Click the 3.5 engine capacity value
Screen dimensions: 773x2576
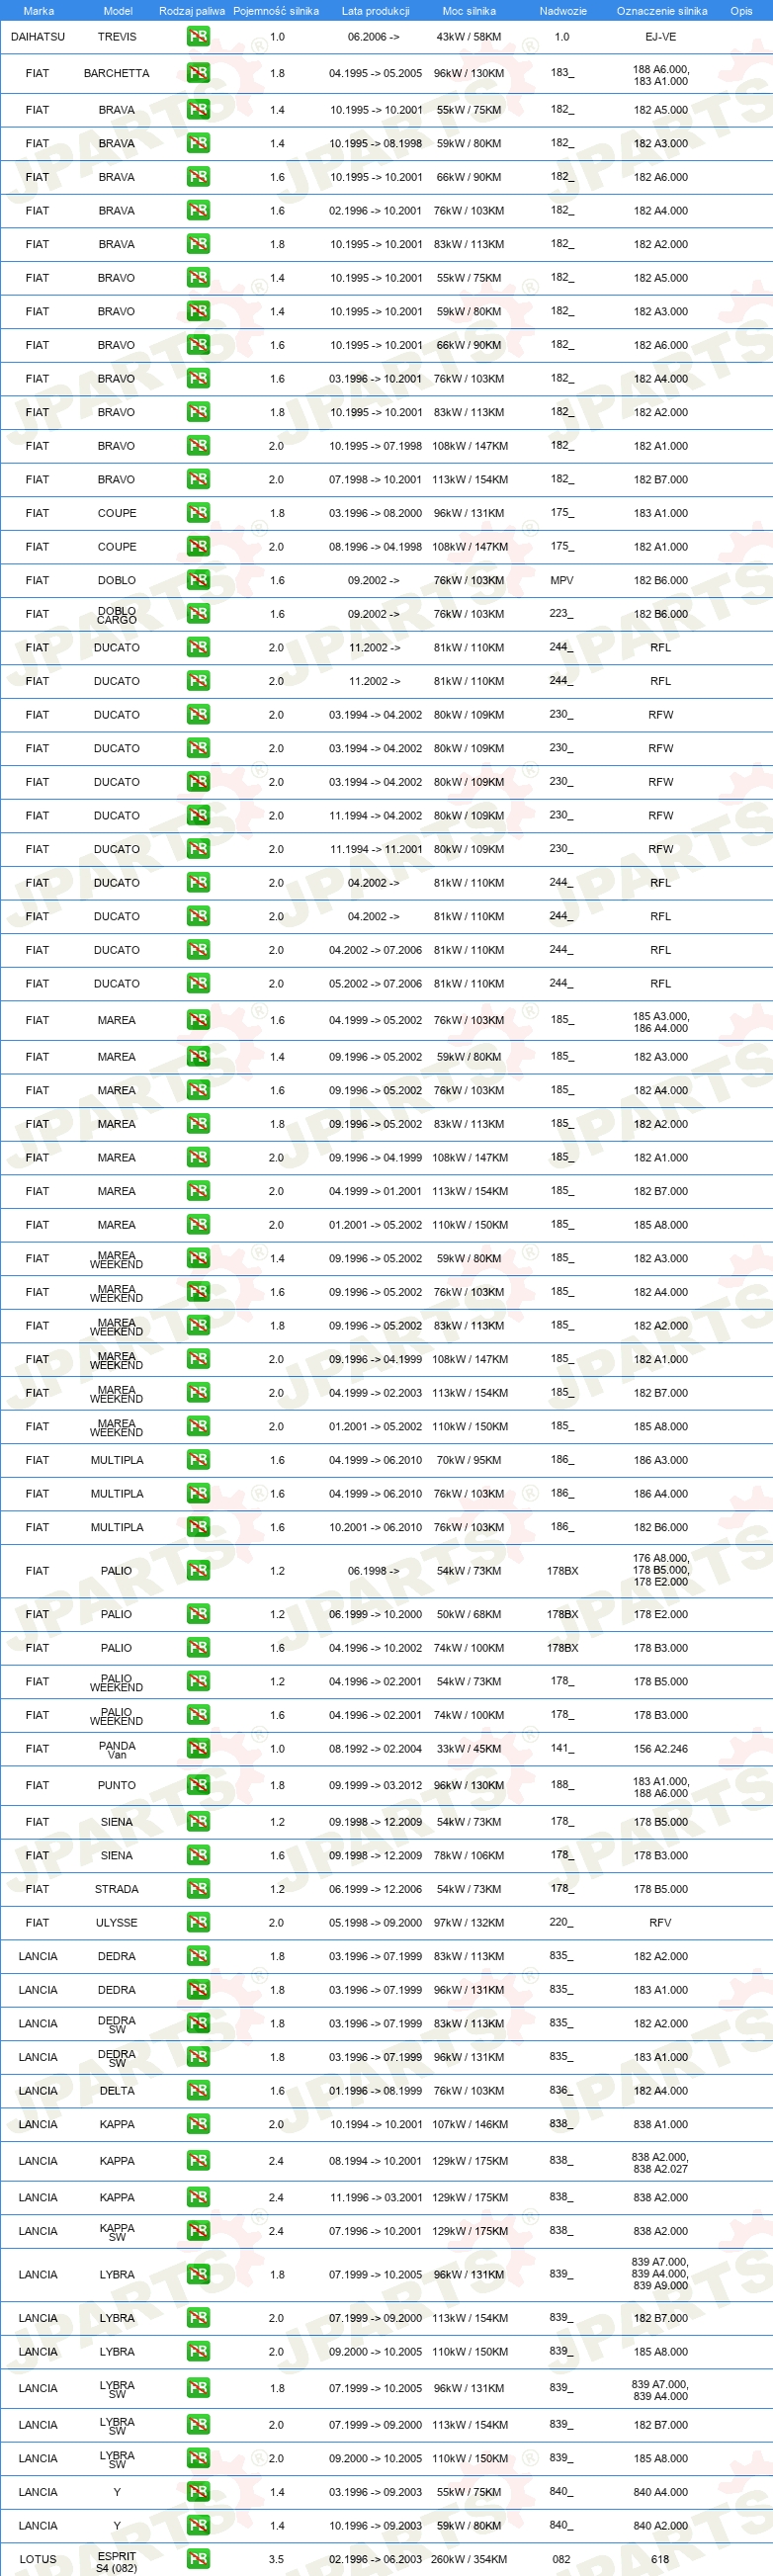click(x=276, y=2560)
